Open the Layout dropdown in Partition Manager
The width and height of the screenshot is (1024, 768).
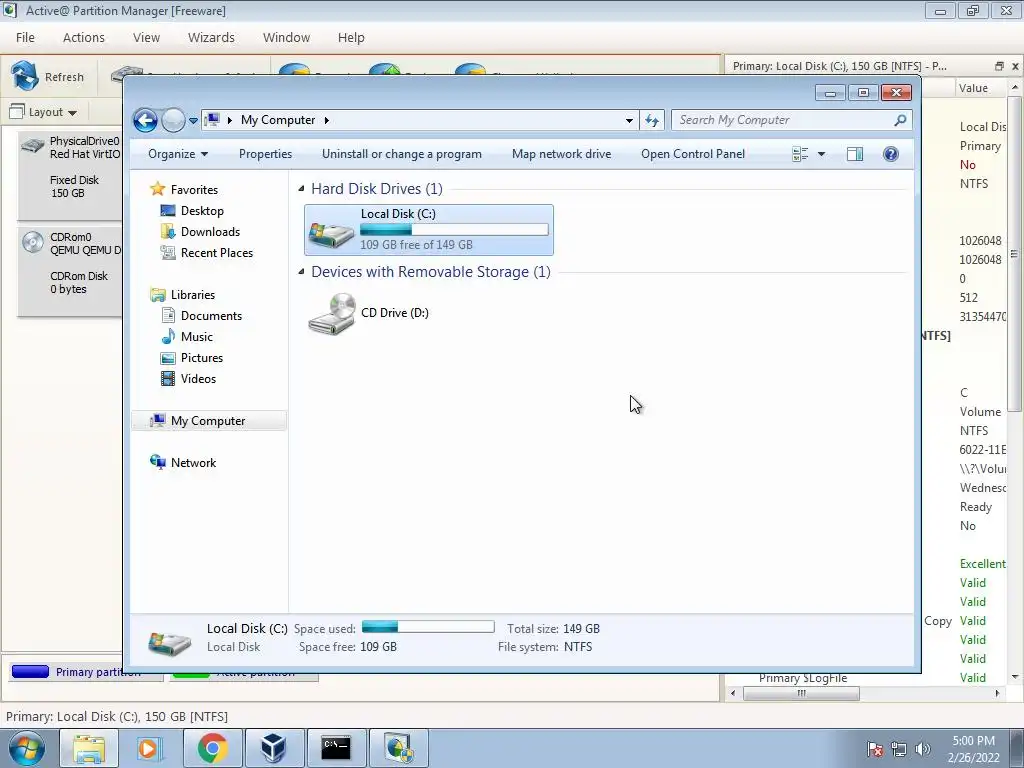[43, 112]
